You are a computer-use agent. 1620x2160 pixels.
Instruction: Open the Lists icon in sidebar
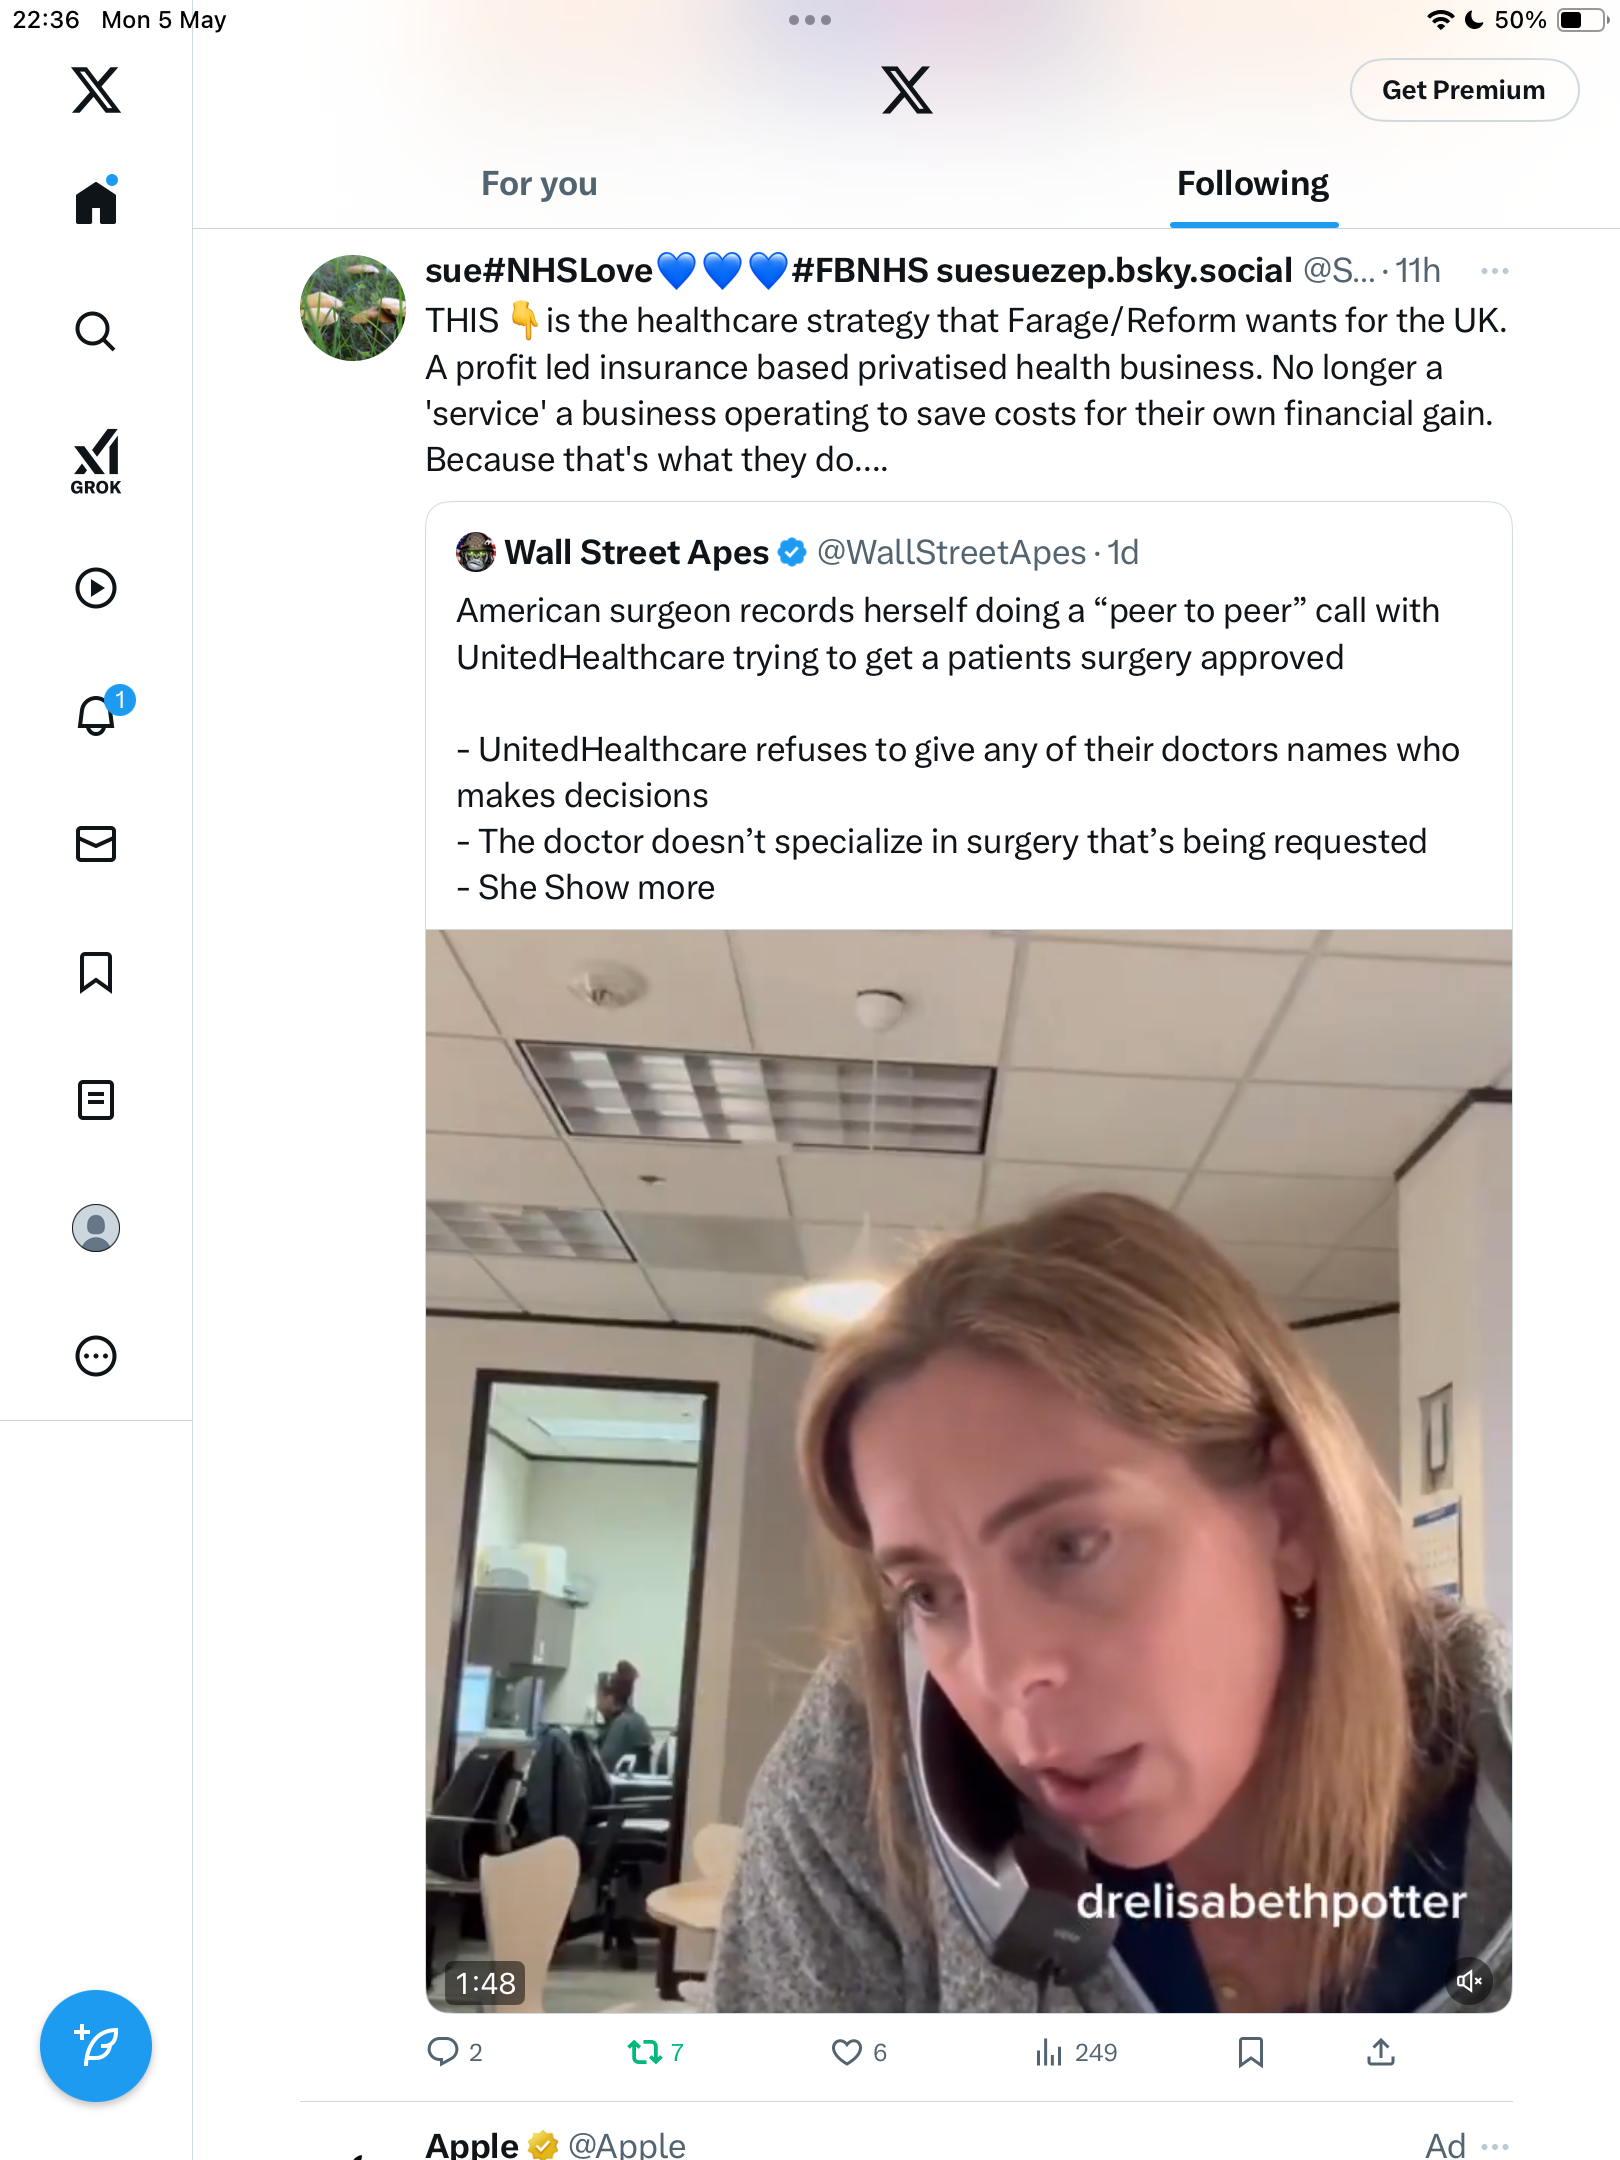[x=96, y=1100]
